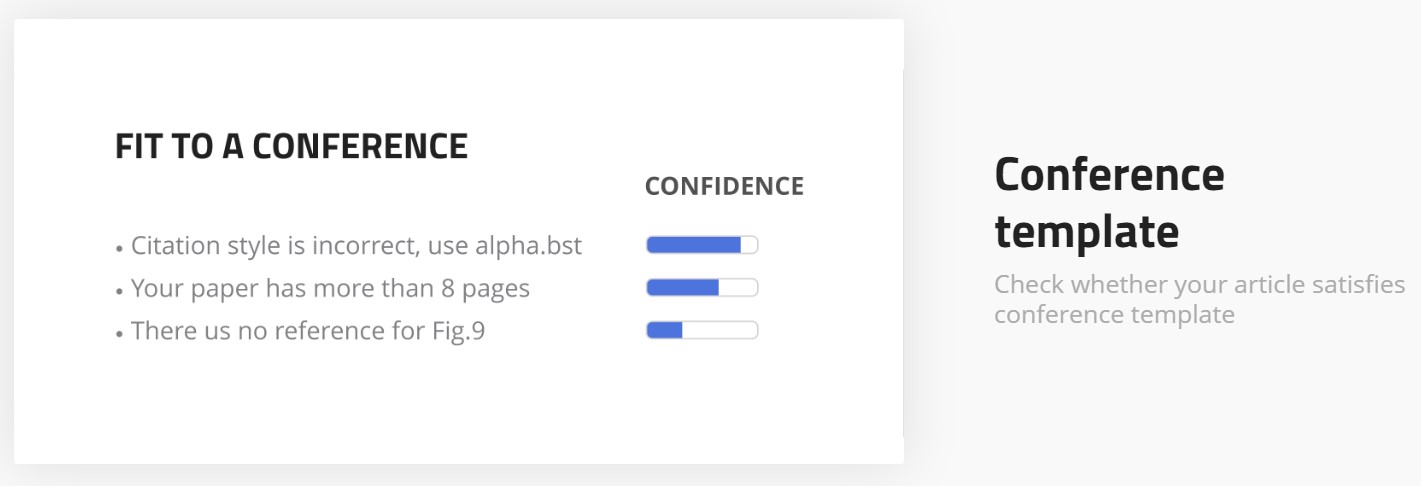This screenshot has height=486, width=1421.
Task: Click the word 'Conference' in right heading
Action: pos(1109,175)
